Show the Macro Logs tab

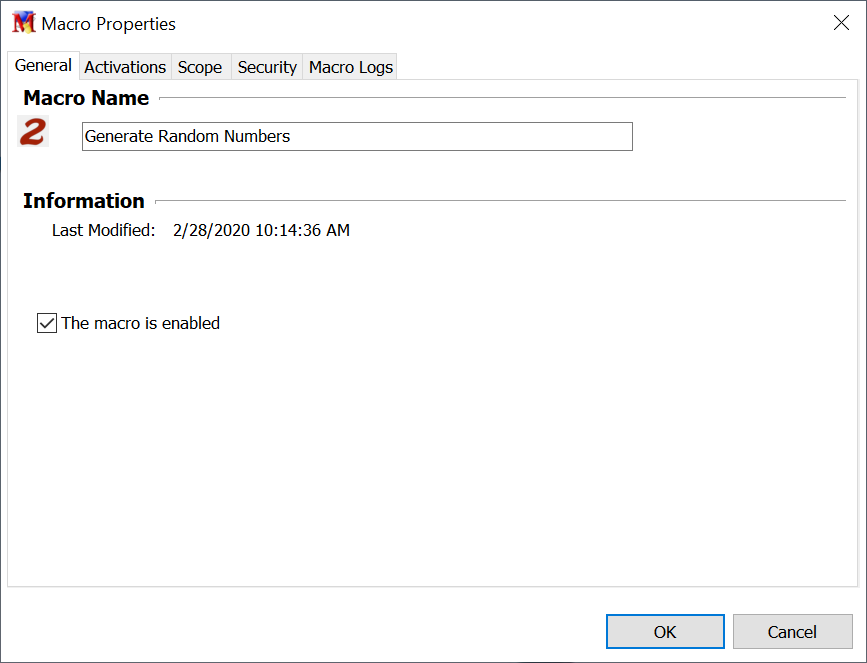pos(351,67)
